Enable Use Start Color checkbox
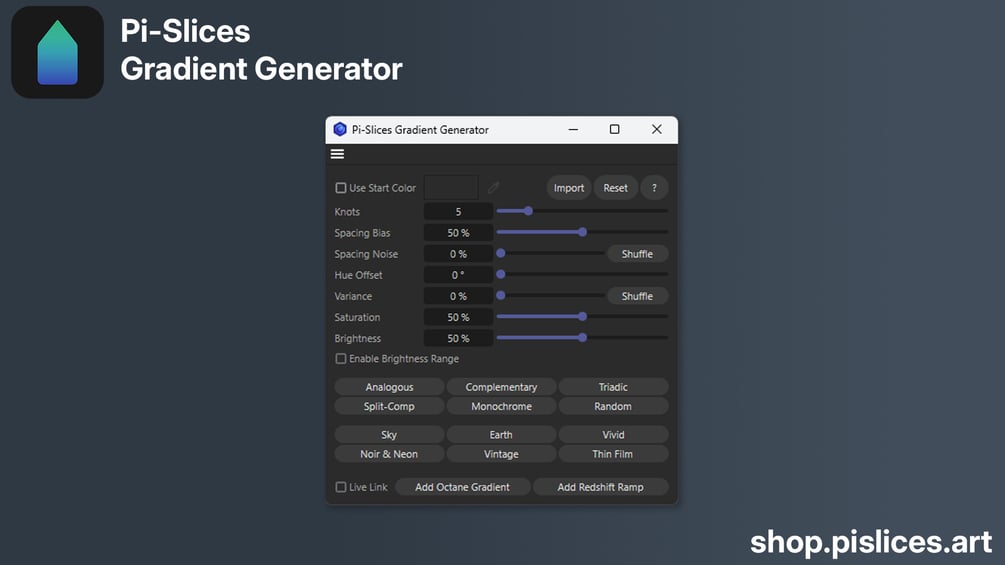This screenshot has width=1005, height=565. click(x=341, y=188)
